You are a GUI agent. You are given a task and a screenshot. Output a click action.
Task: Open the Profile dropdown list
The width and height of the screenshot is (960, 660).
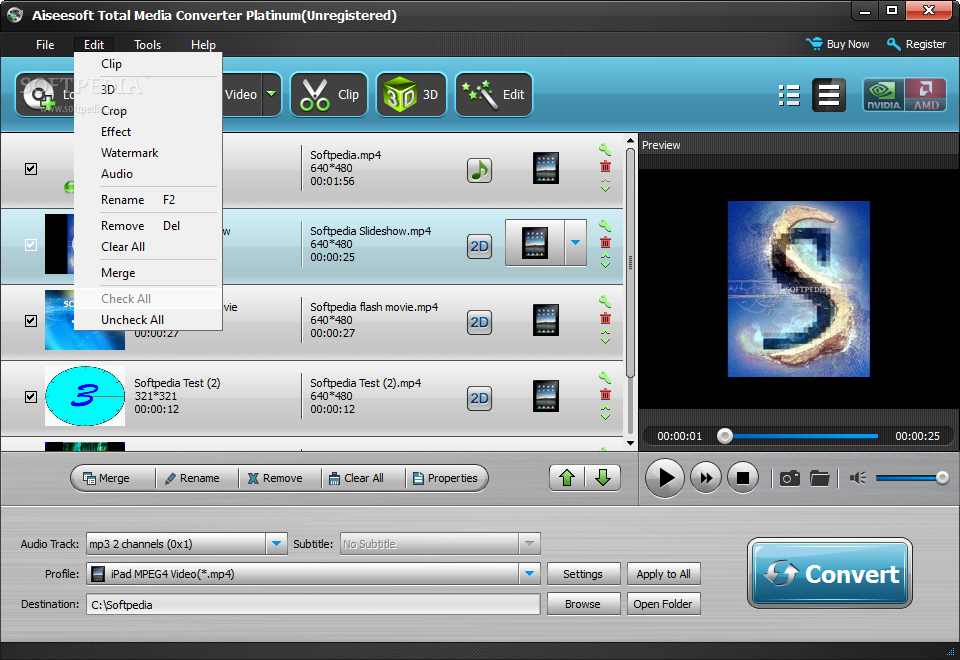(530, 574)
